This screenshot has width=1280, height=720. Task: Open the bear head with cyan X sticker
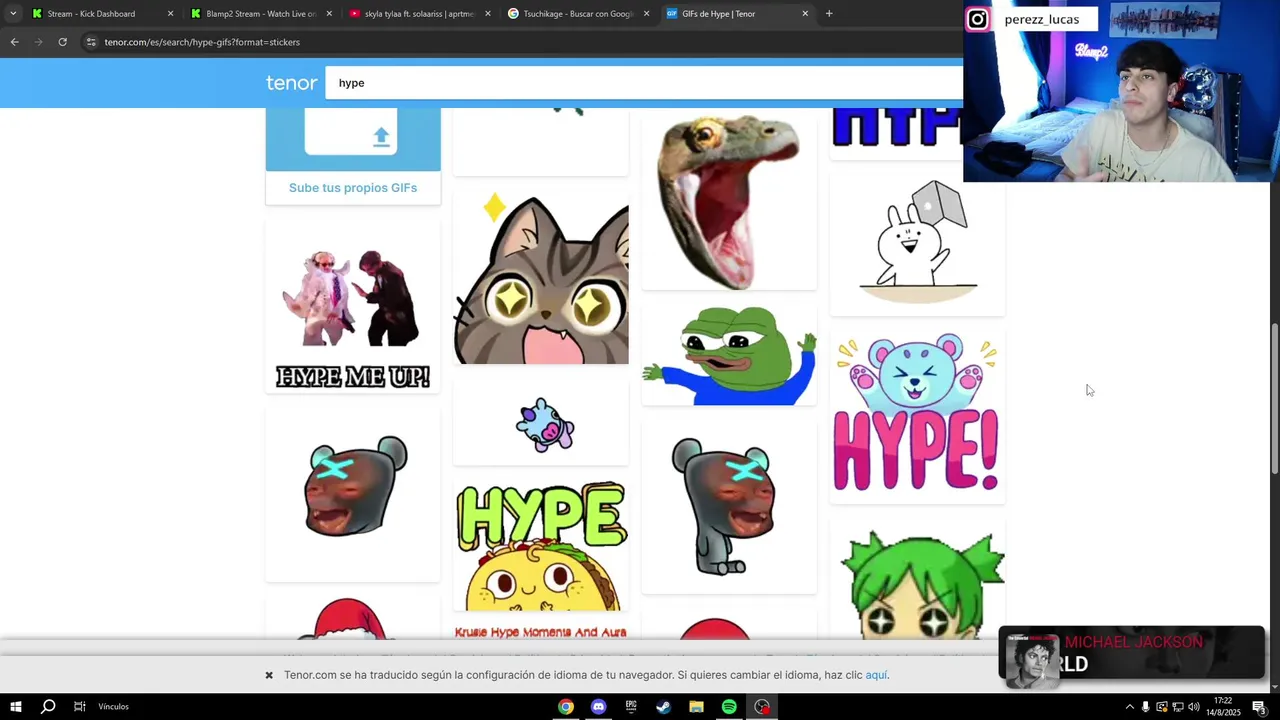pyautogui.click(x=353, y=494)
